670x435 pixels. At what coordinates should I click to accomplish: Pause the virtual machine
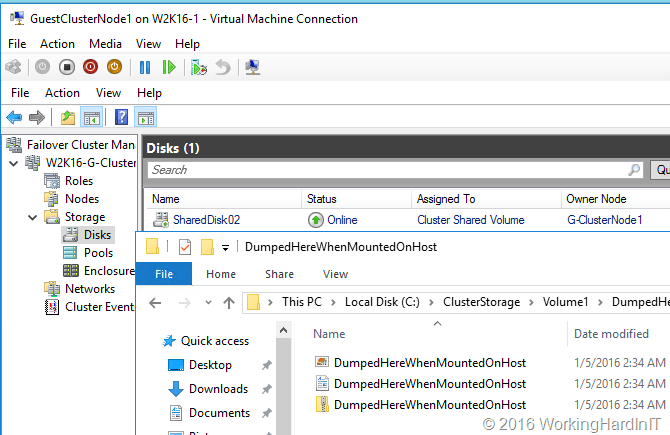coord(145,67)
